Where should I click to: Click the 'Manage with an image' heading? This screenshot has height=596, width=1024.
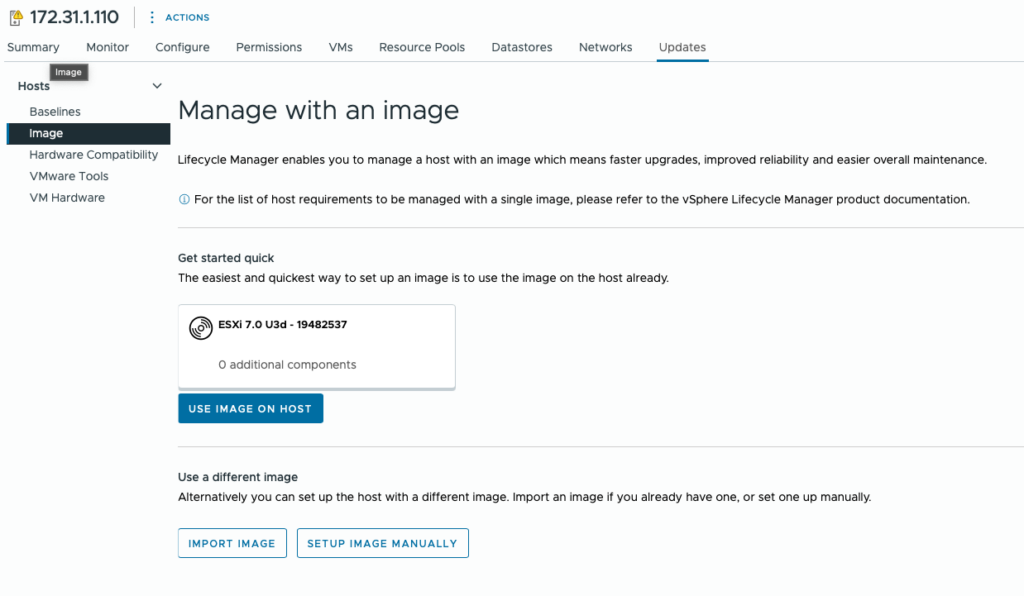[x=319, y=110]
